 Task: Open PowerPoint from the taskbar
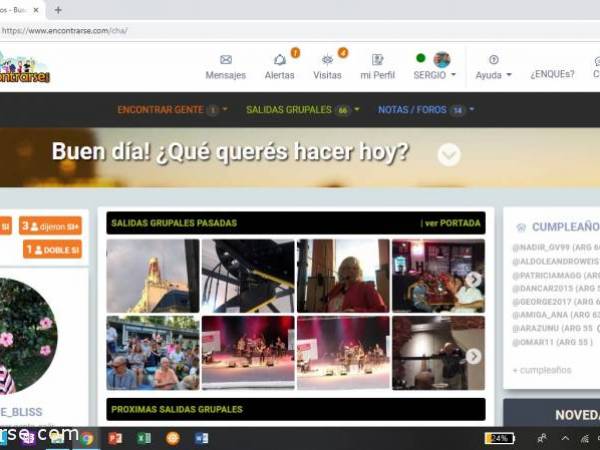pos(115,438)
